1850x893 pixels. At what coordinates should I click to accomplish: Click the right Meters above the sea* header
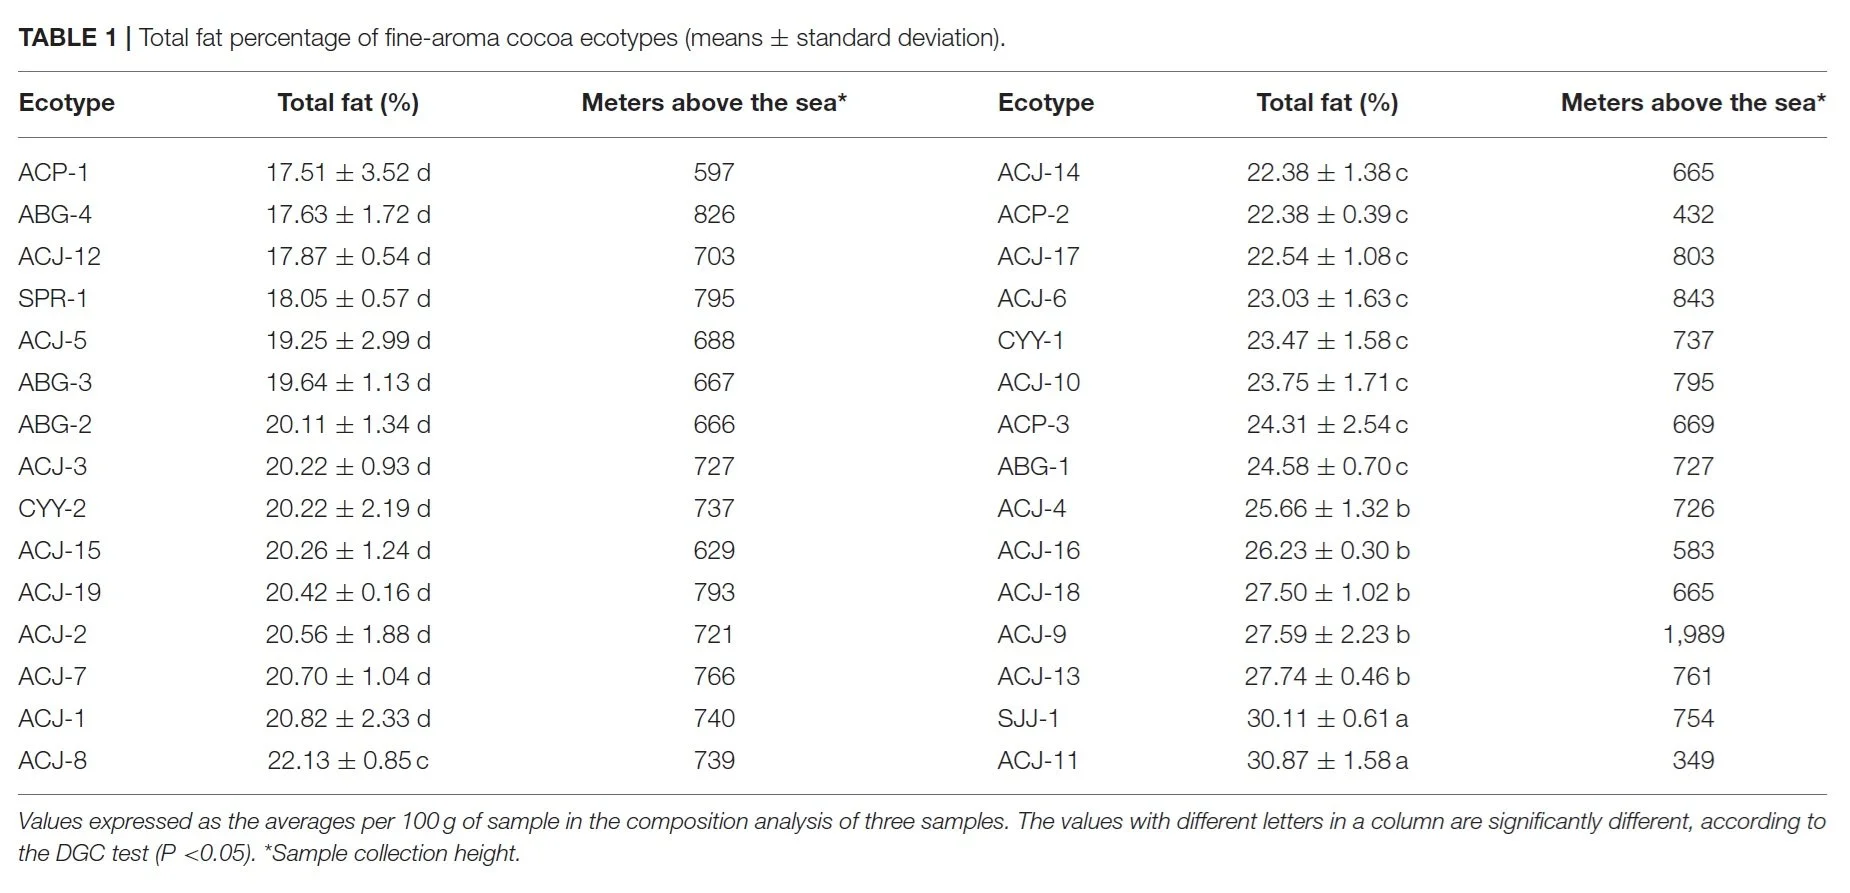point(1693,103)
